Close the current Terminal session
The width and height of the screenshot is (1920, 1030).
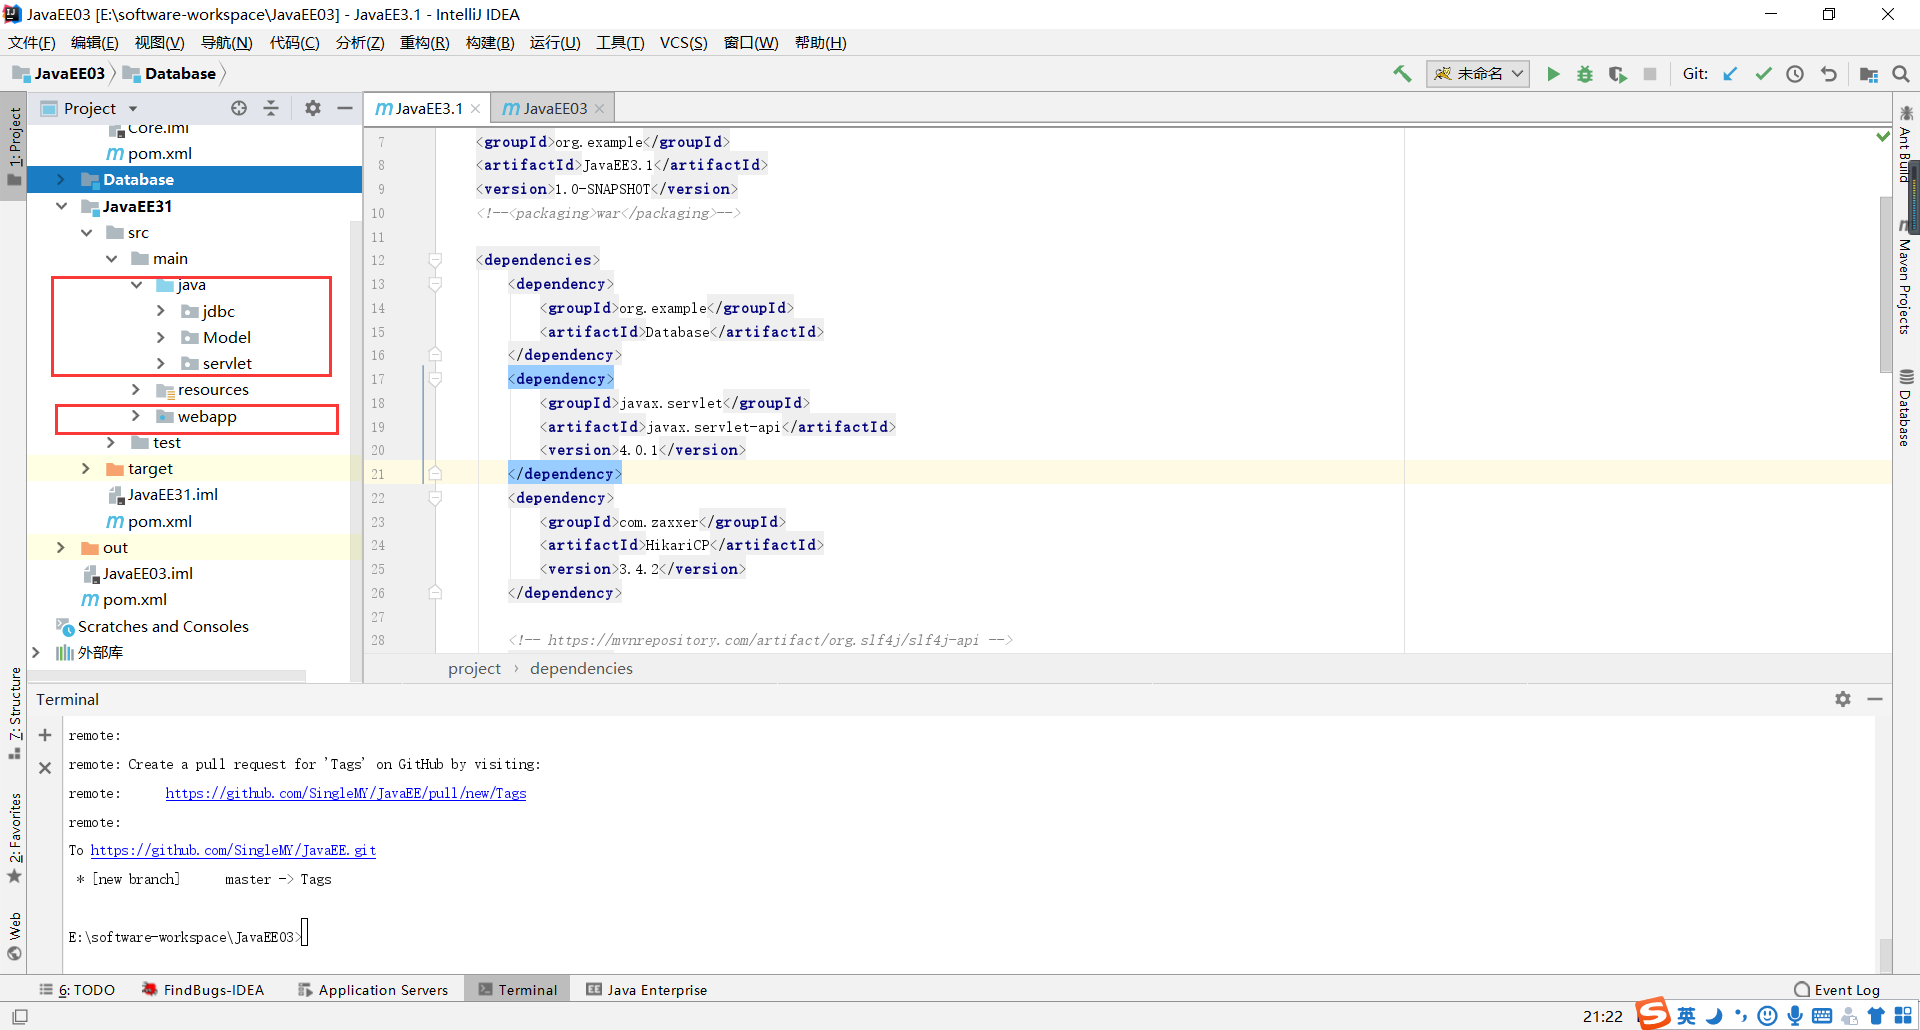pos(45,768)
